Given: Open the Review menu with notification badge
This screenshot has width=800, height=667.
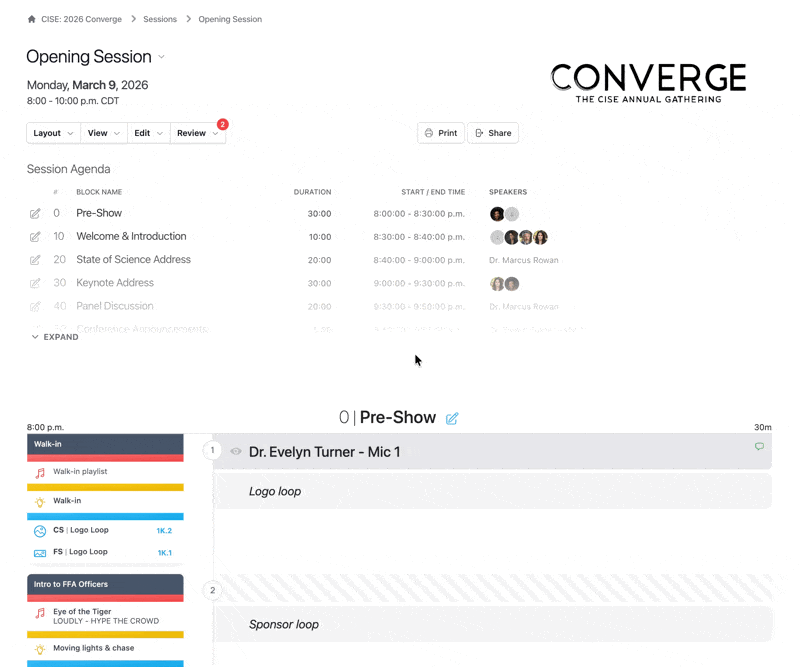Looking at the screenshot, I should point(197,133).
